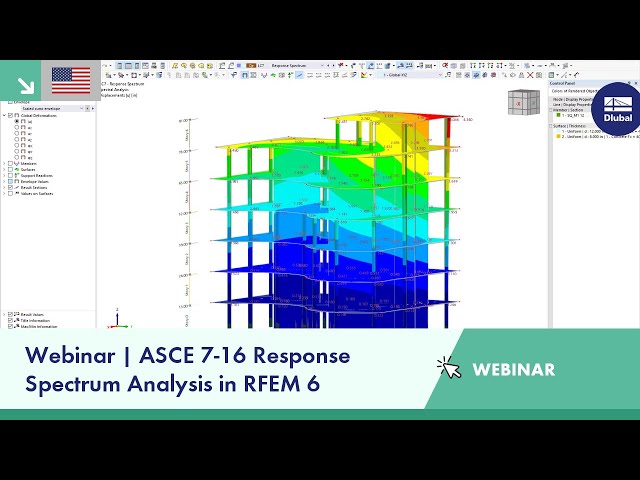
Task: Click the brown LC badge icon
Action: tap(251, 65)
